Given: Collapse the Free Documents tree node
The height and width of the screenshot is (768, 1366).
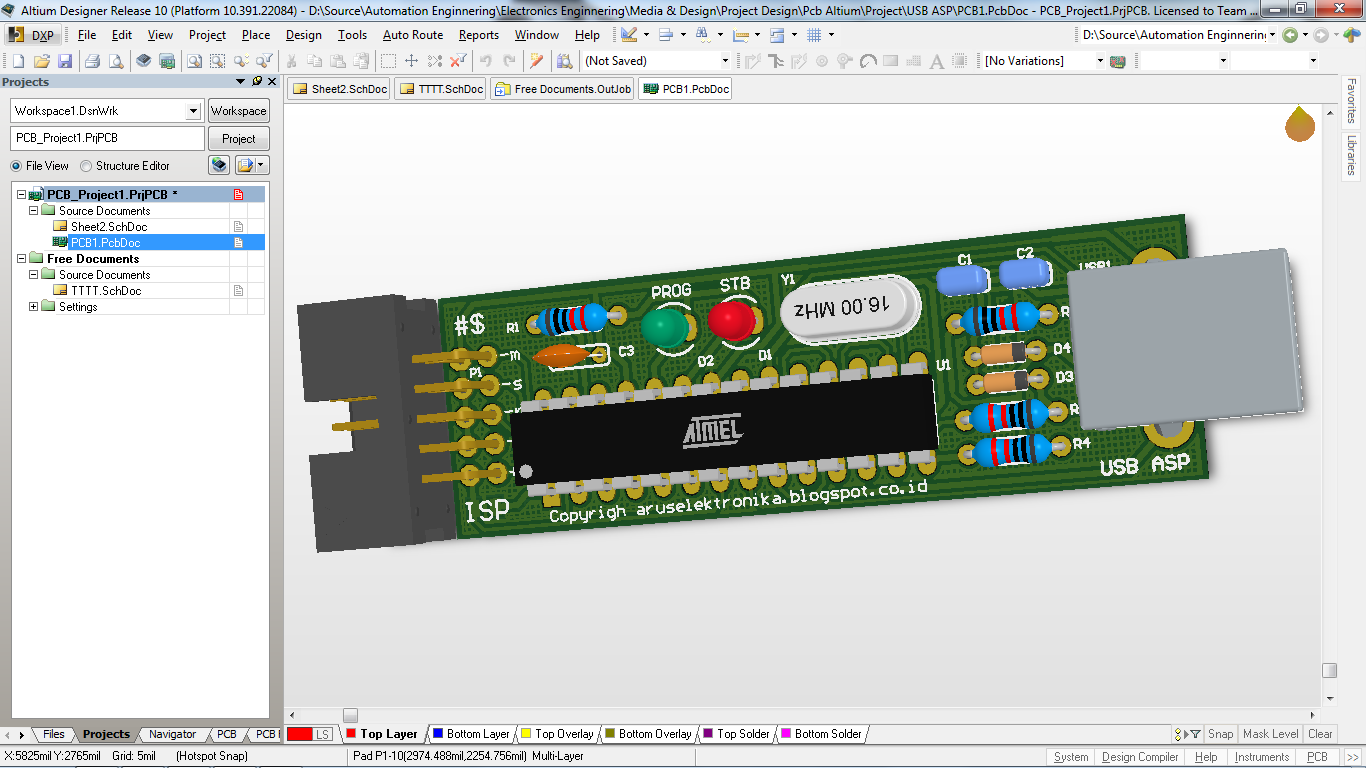Looking at the screenshot, I should pos(19,258).
